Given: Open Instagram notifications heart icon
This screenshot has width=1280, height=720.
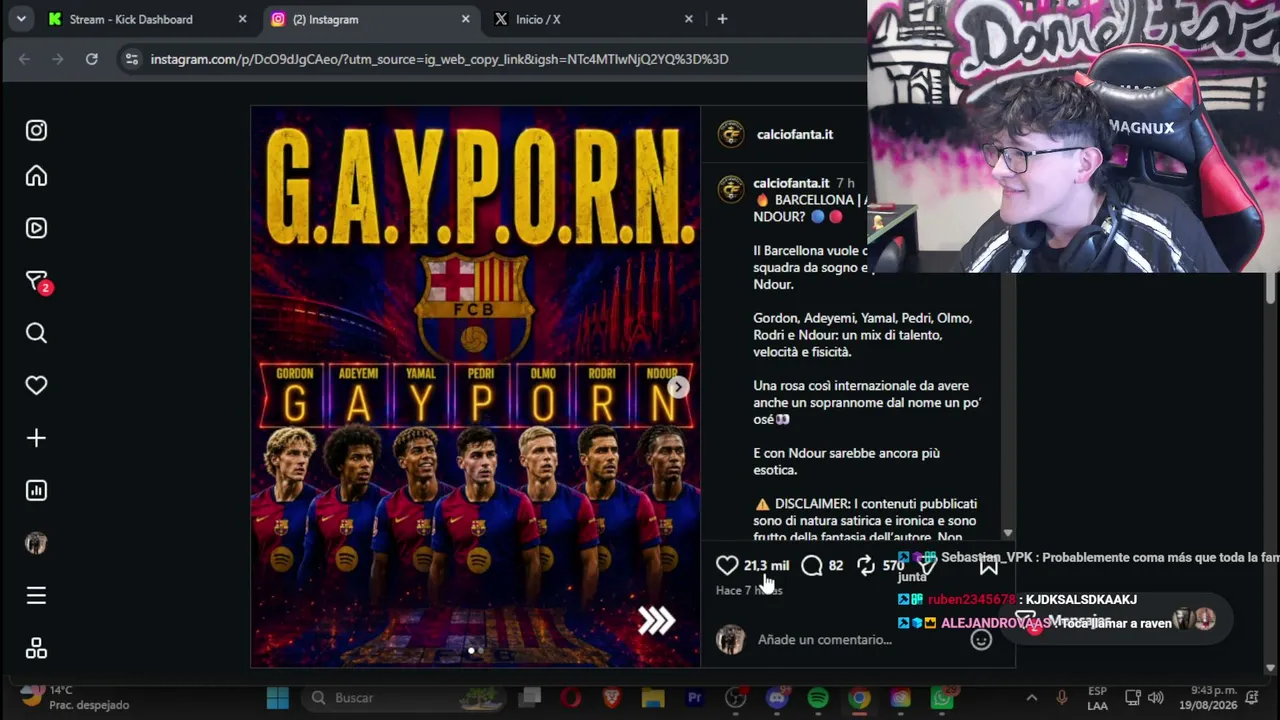Looking at the screenshot, I should click(36, 385).
